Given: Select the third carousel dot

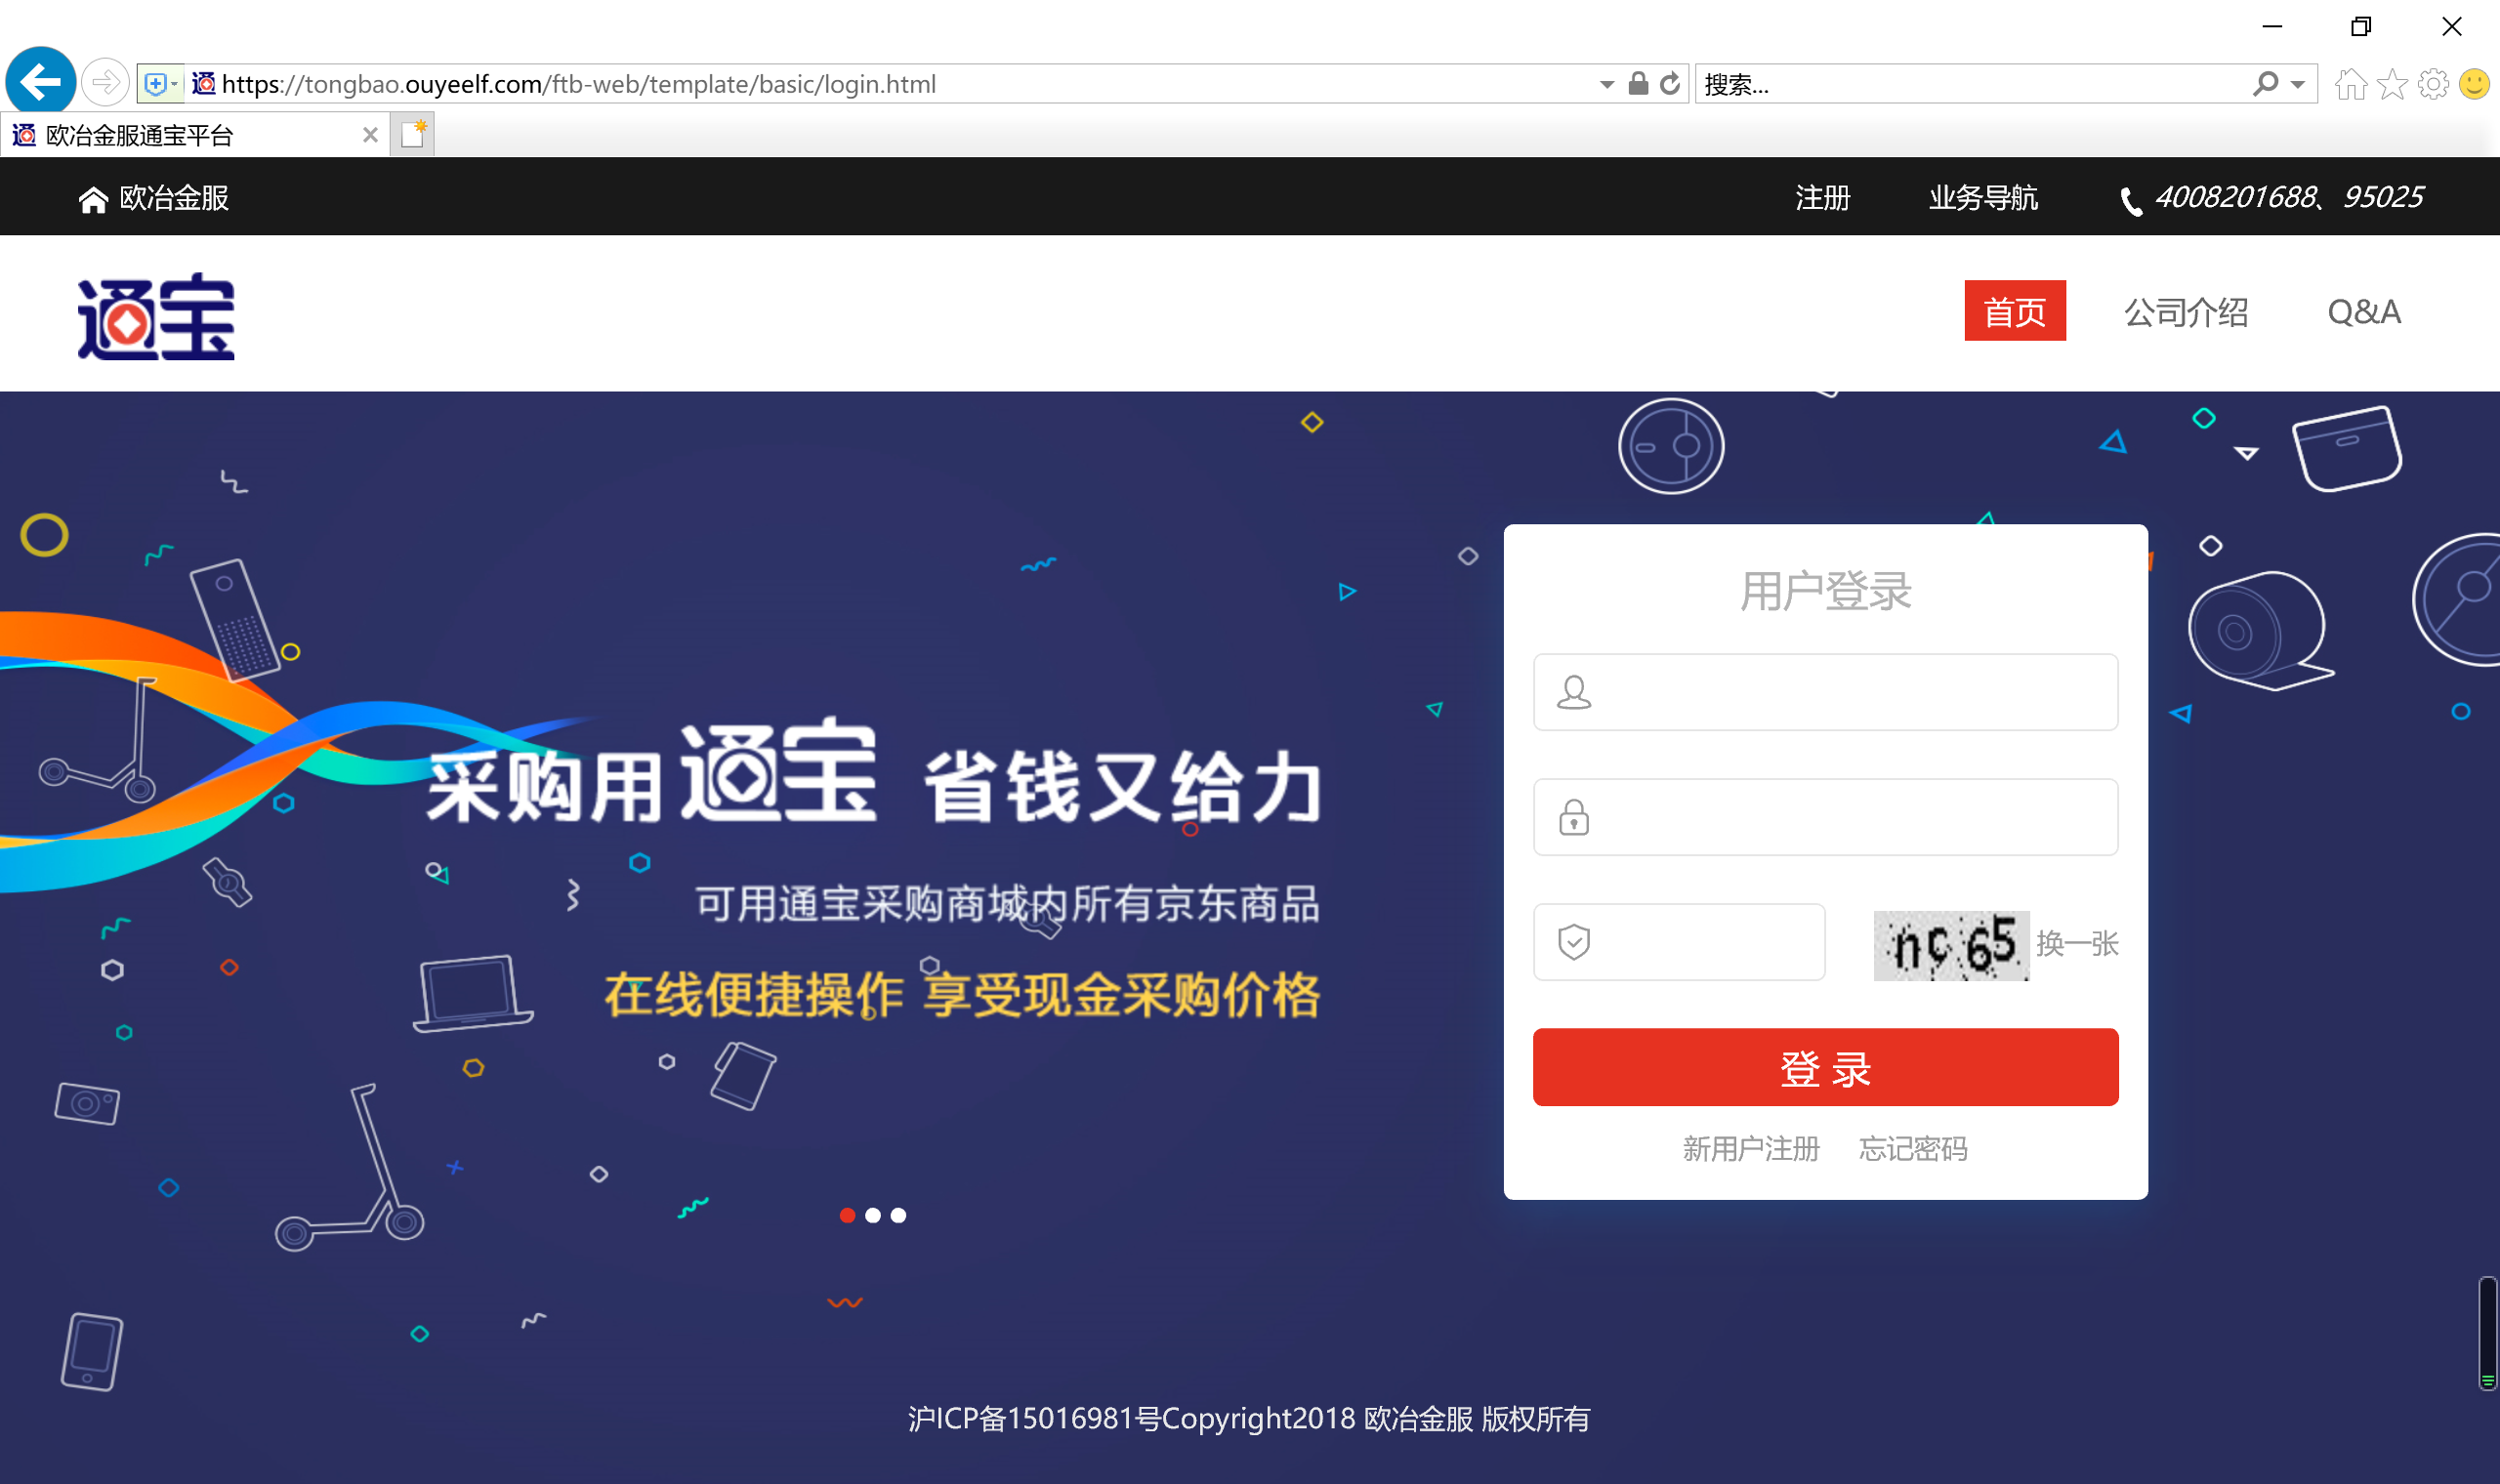Looking at the screenshot, I should 898,1215.
